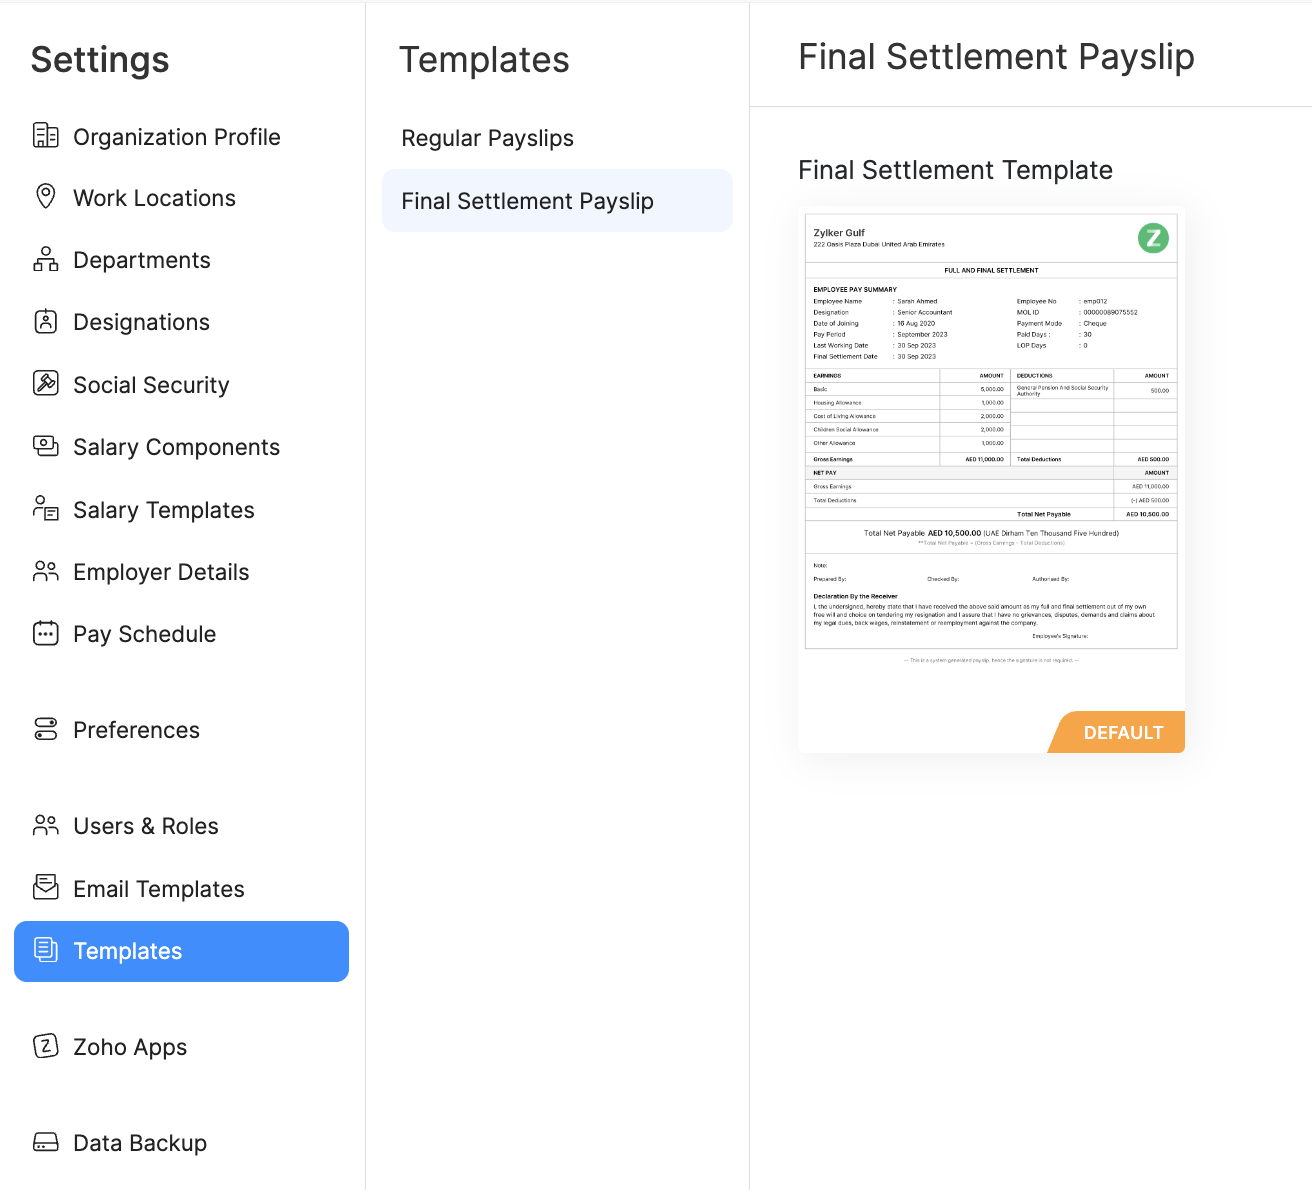1312x1190 pixels.
Task: Open the Final Settlement Template preview thumbnail
Action: coord(990,450)
